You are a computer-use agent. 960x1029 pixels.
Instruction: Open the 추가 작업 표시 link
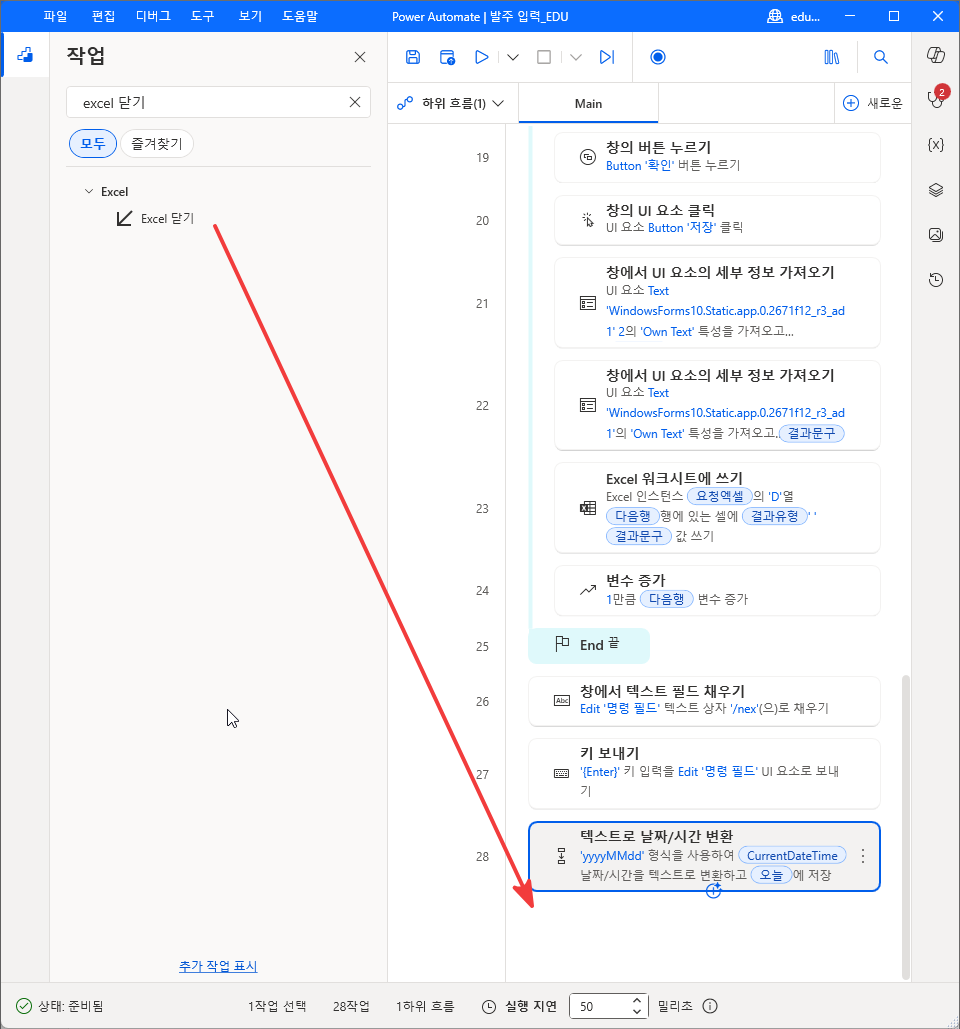pos(218,966)
